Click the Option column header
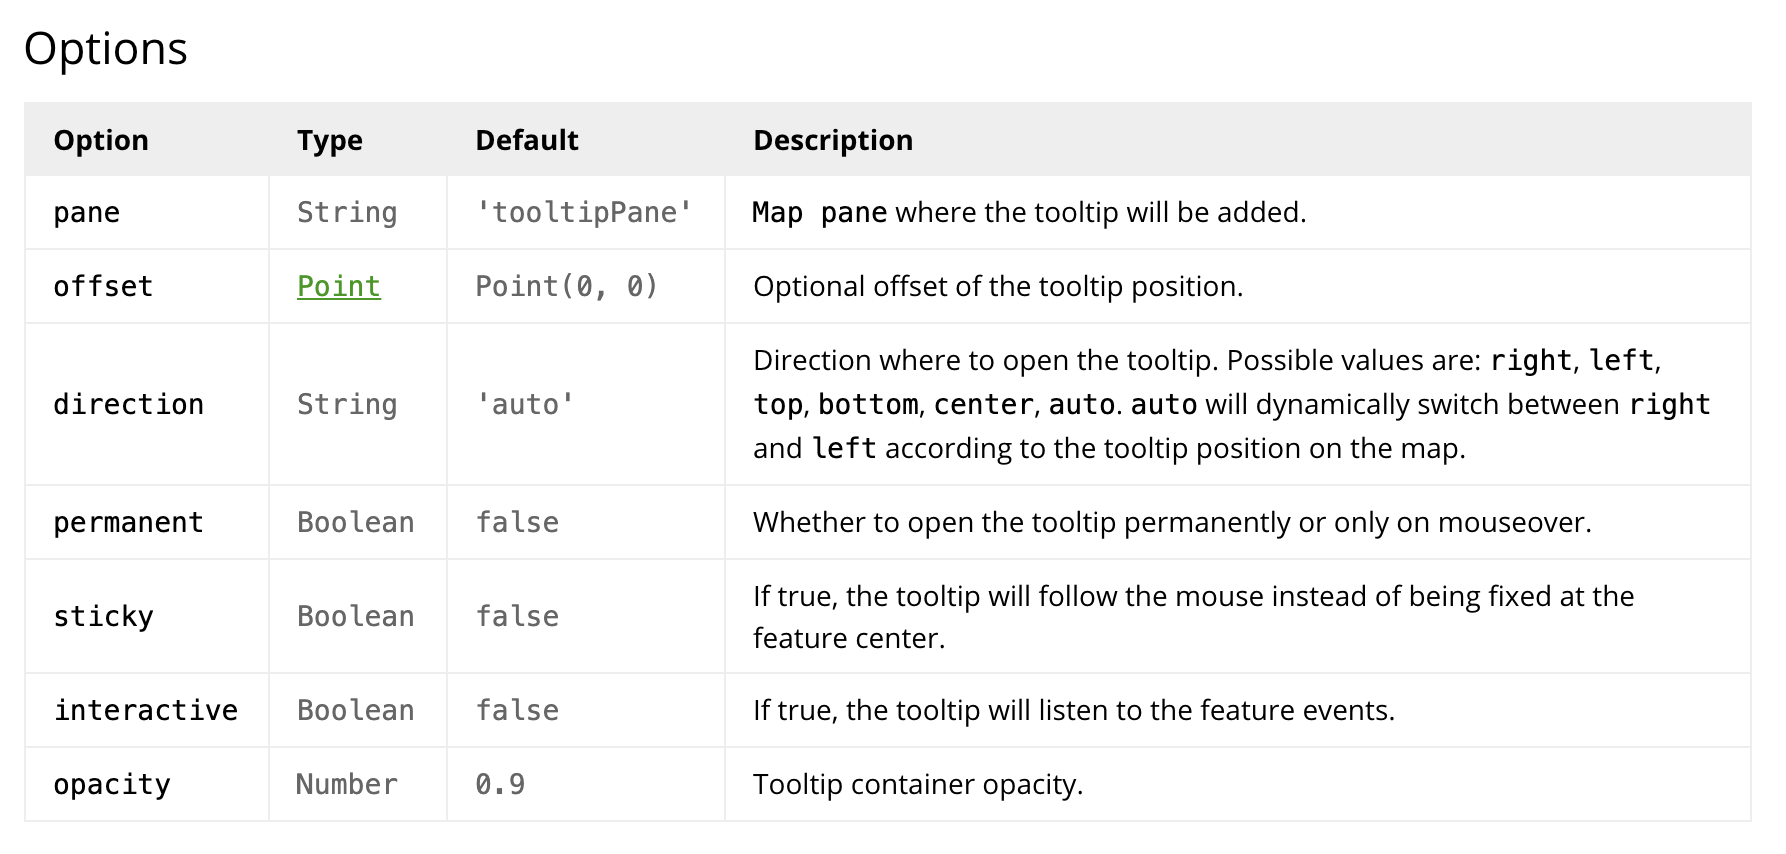This screenshot has width=1786, height=854. 101,140
